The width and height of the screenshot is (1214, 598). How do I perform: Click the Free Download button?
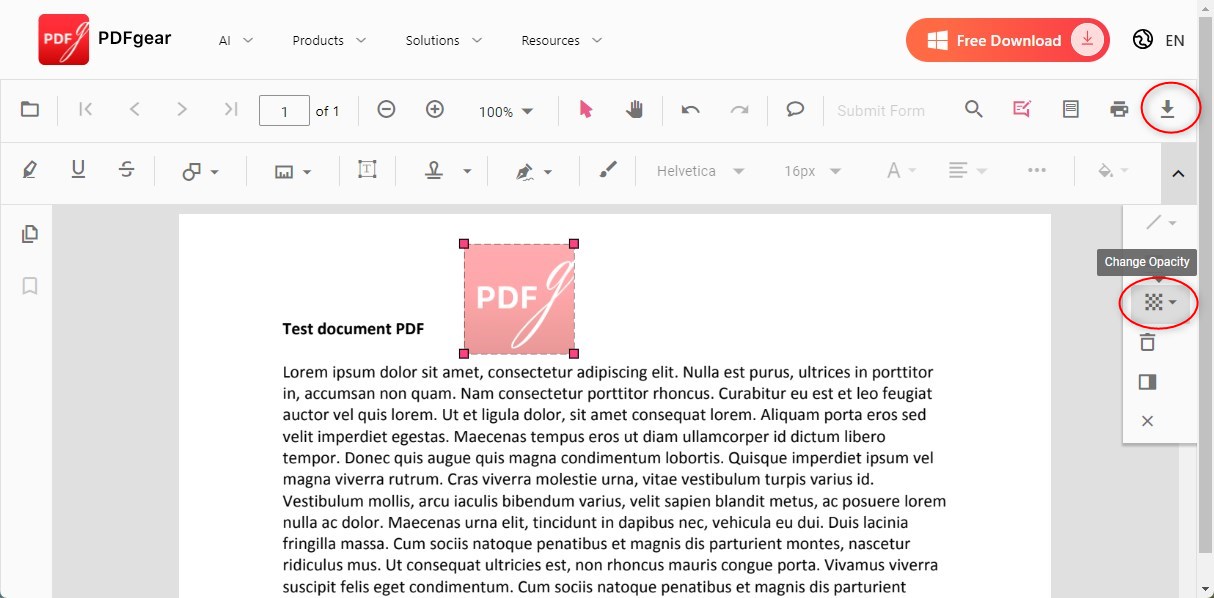tap(1007, 40)
